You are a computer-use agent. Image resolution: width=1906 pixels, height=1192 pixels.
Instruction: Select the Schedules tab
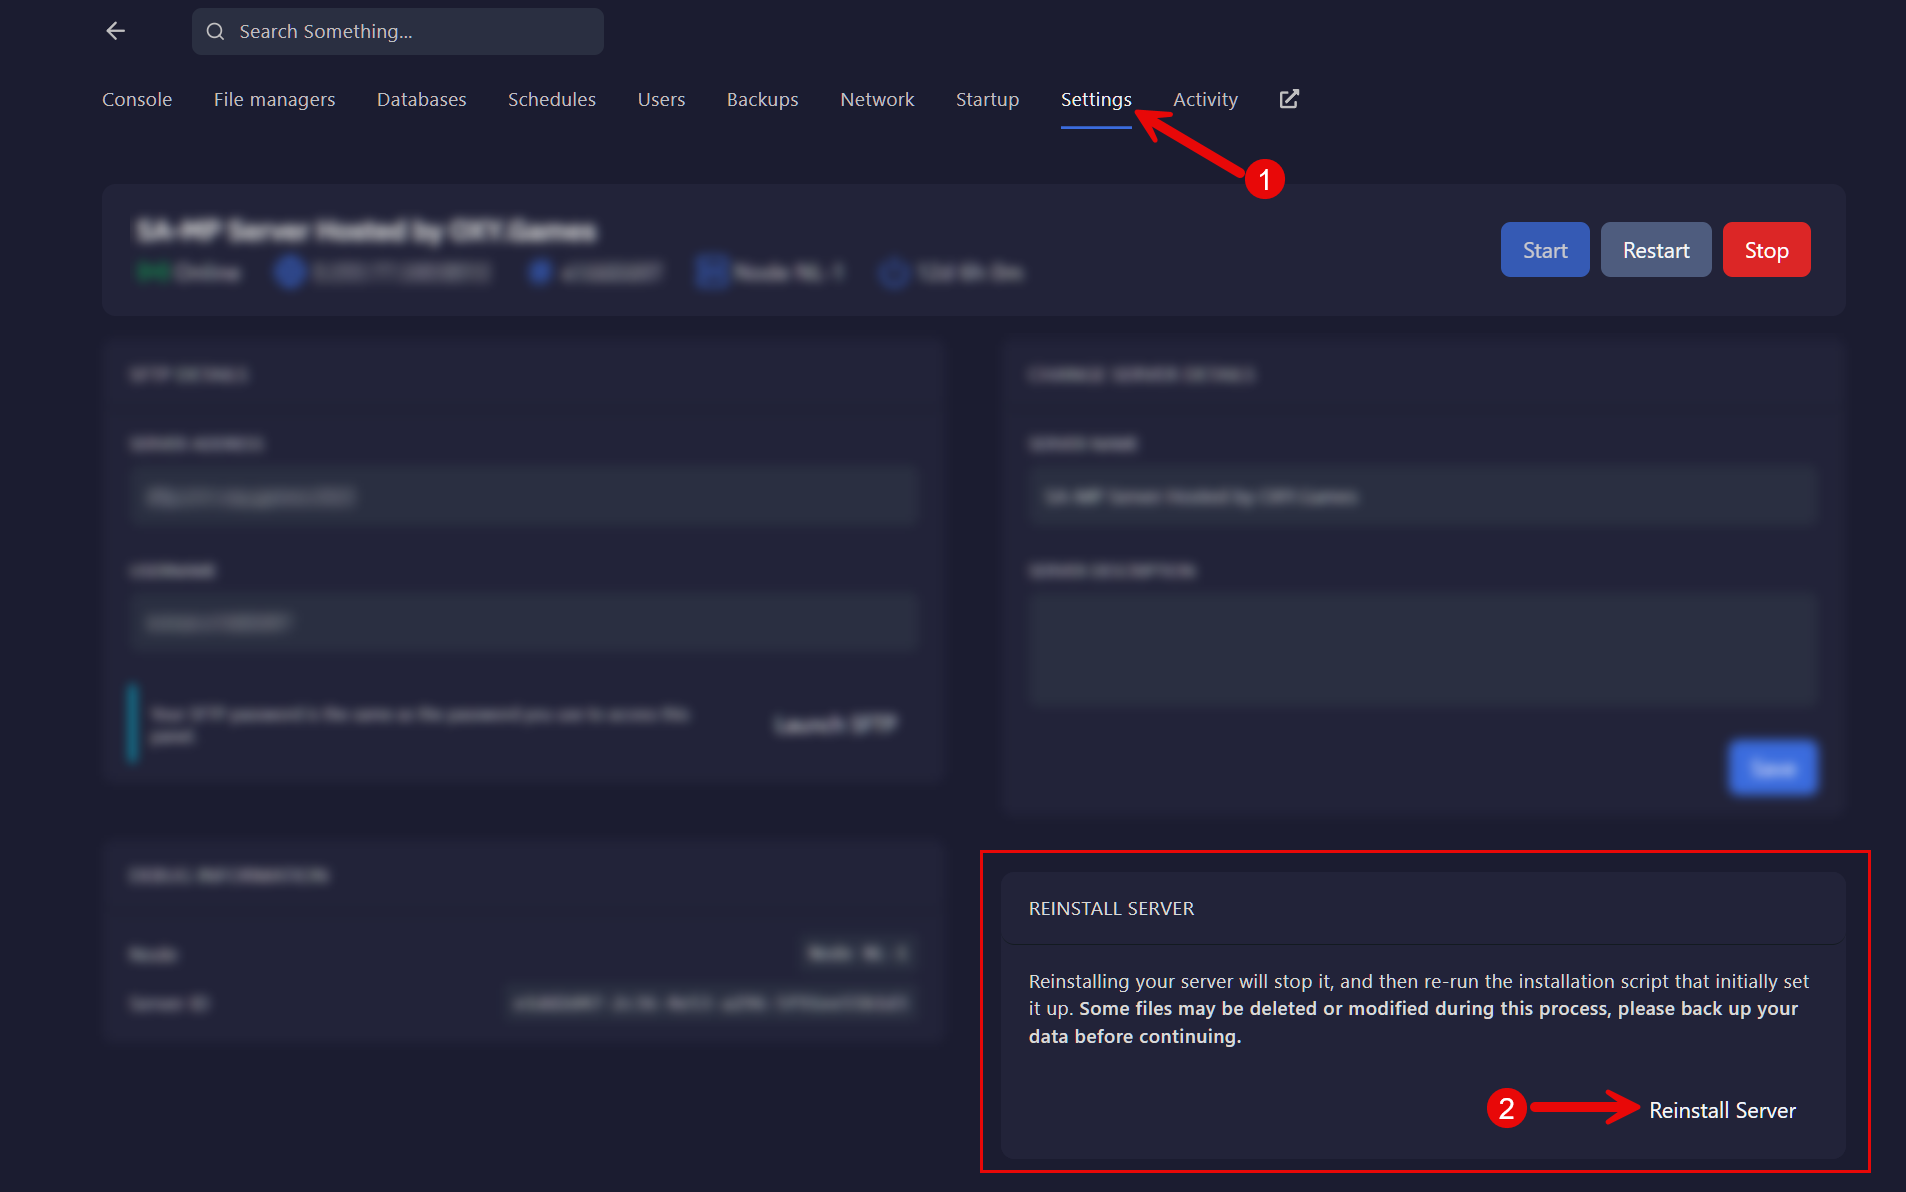pyautogui.click(x=551, y=100)
